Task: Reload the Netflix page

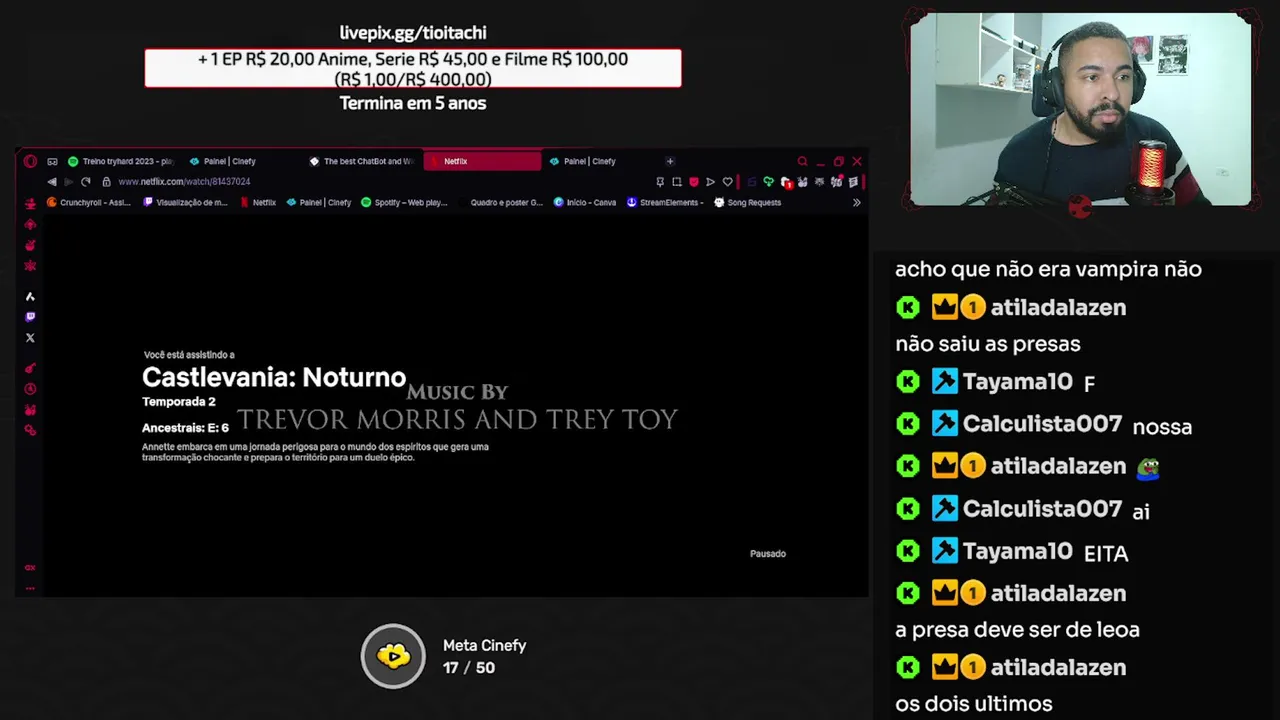Action: (86, 182)
